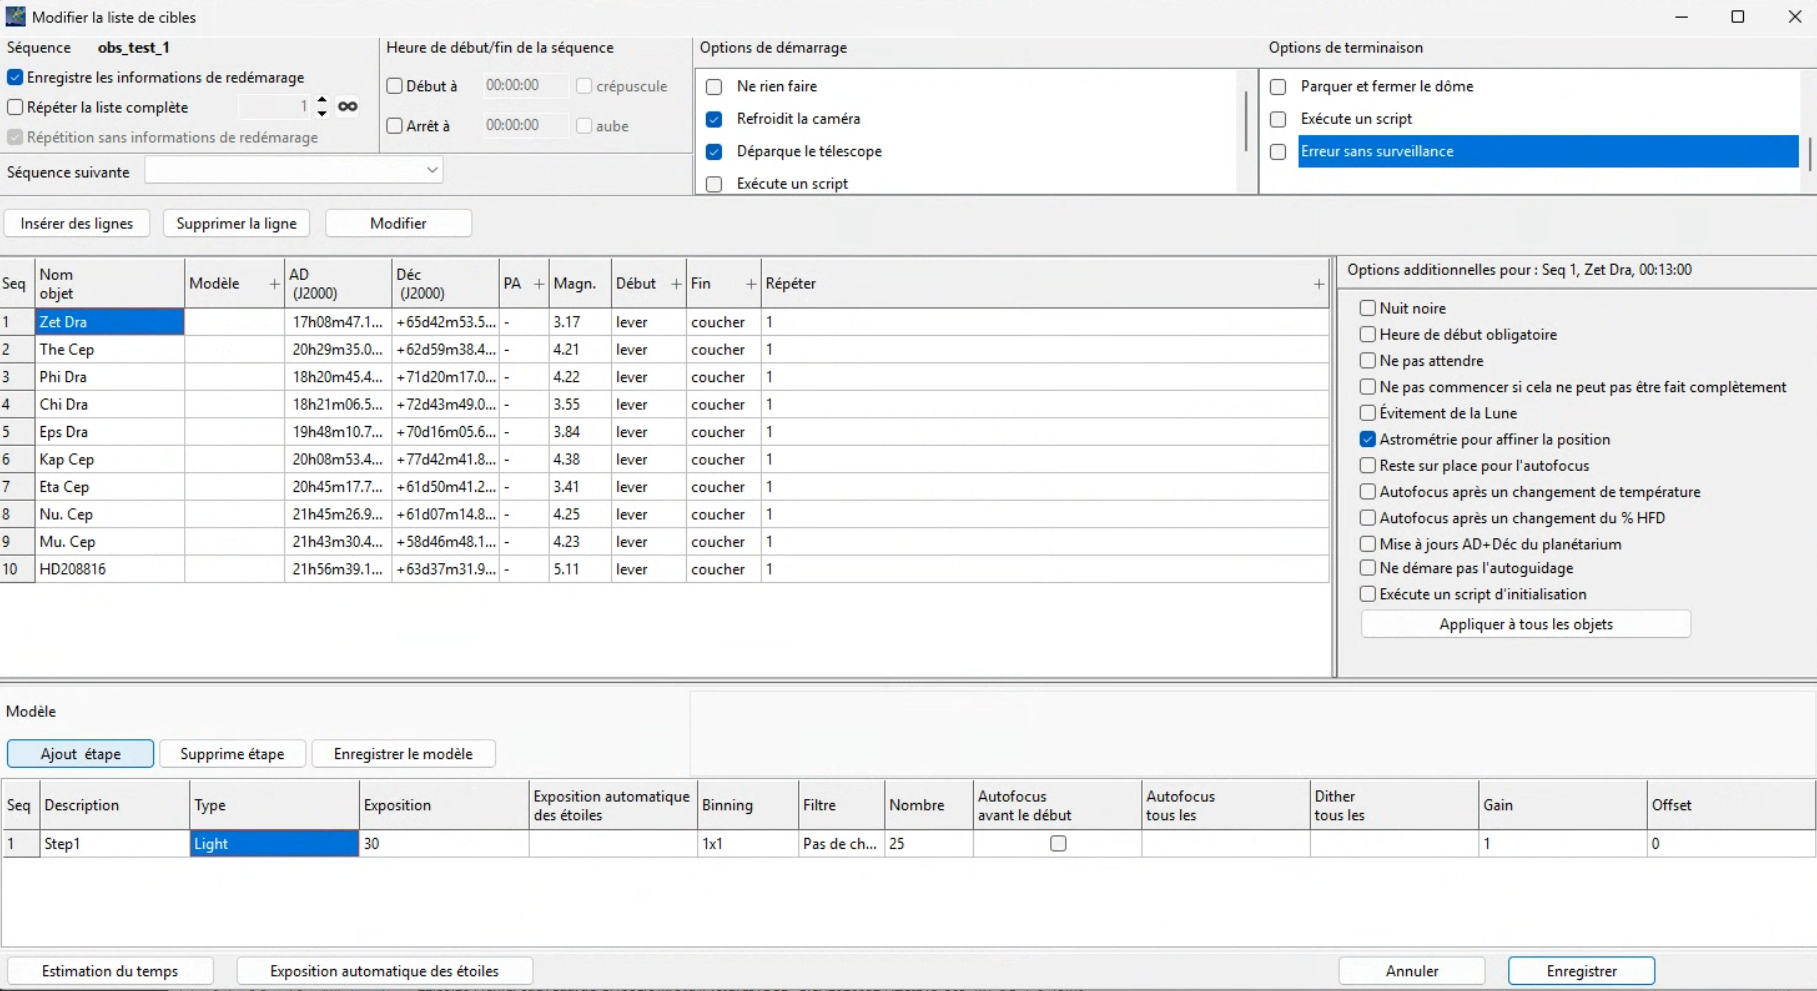Click the Modifier button
Image resolution: width=1817 pixels, height=991 pixels.
pos(398,223)
